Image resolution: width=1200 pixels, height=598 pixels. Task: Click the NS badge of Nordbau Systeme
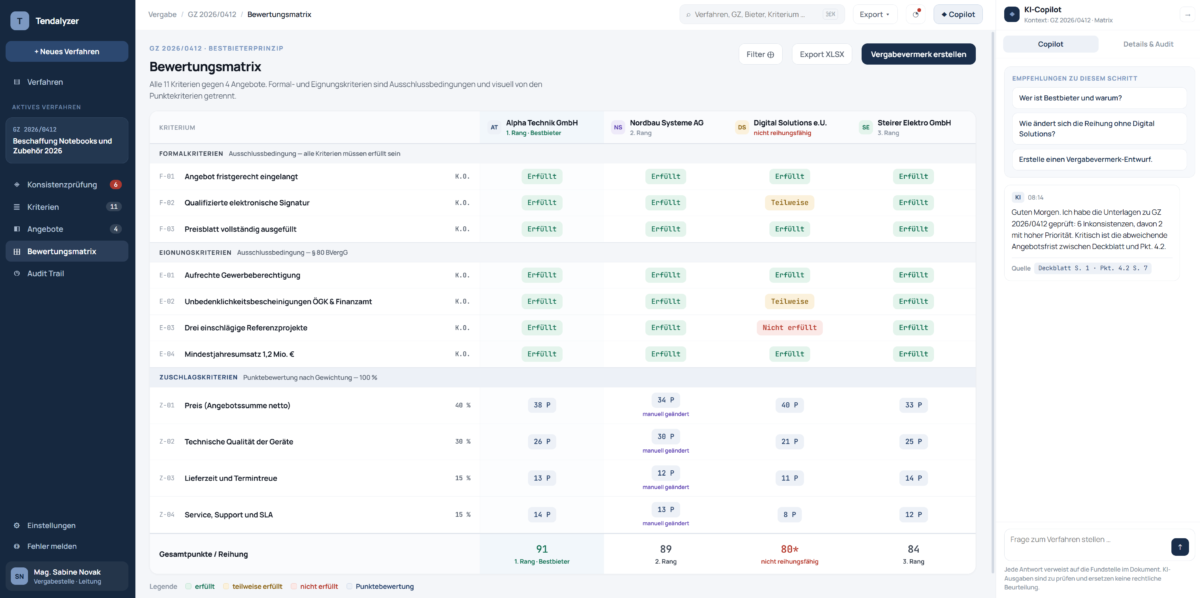tap(618, 127)
